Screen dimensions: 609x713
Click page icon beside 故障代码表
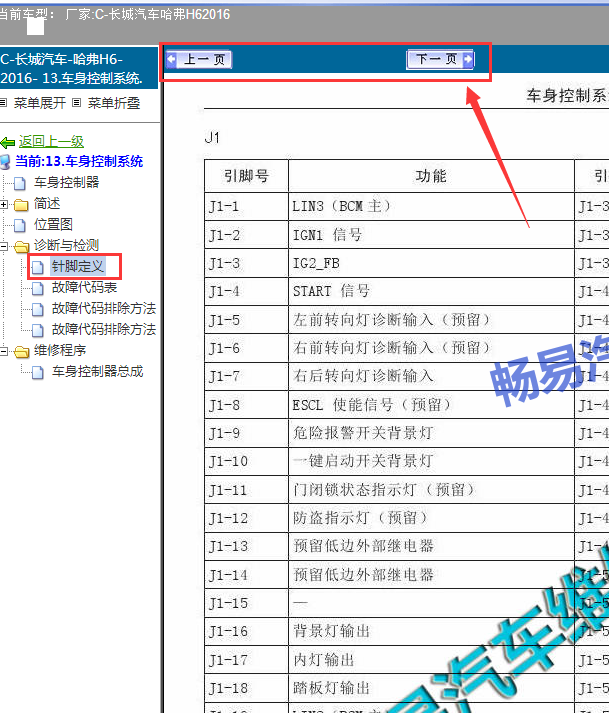(x=38, y=288)
